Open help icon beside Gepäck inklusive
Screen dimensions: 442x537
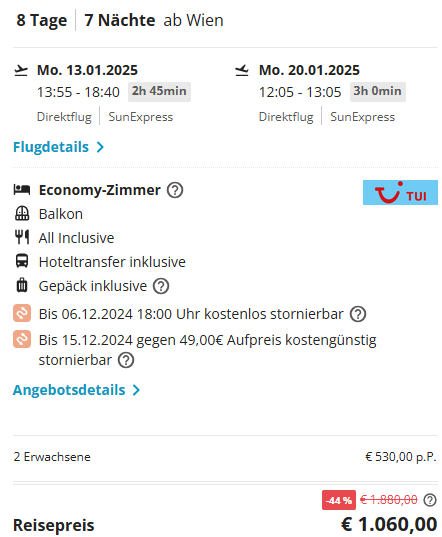tap(161, 286)
